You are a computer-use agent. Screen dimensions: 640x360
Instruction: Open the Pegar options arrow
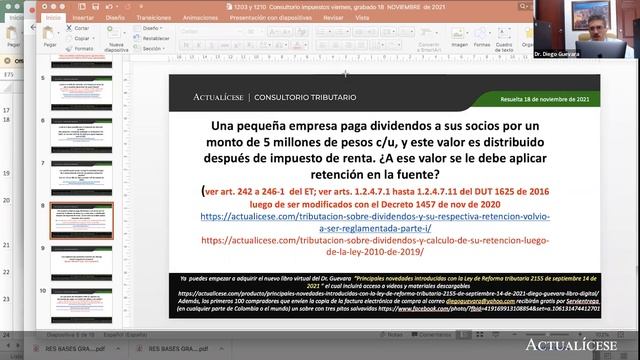[x=58, y=33]
